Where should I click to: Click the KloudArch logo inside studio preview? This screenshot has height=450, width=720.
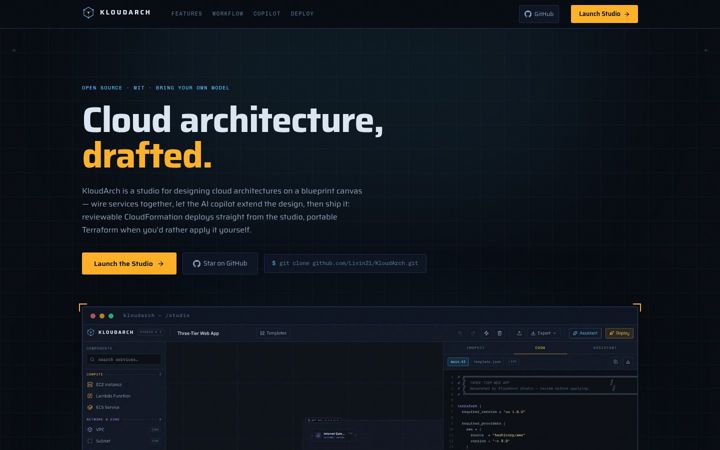(x=110, y=332)
